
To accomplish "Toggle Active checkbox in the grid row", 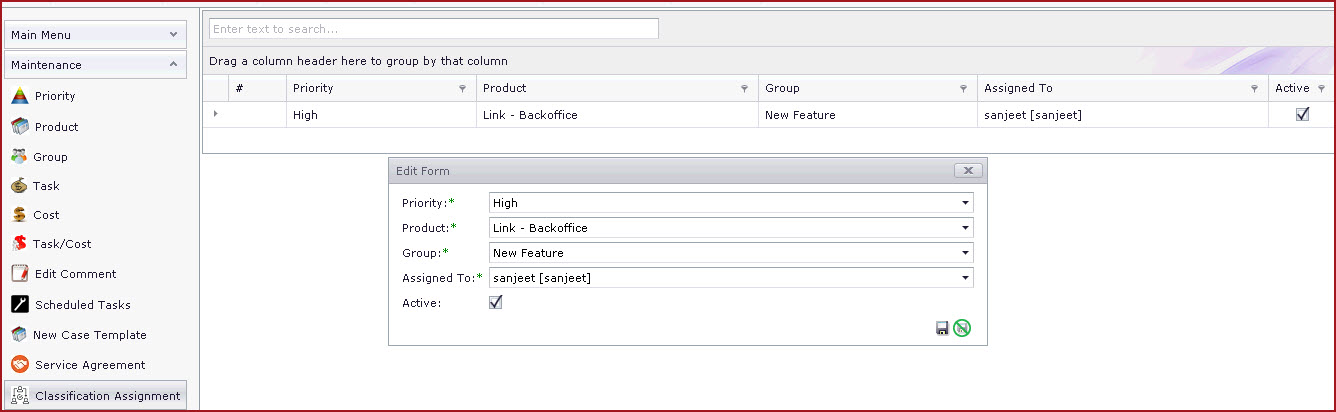I will [x=1302, y=115].
